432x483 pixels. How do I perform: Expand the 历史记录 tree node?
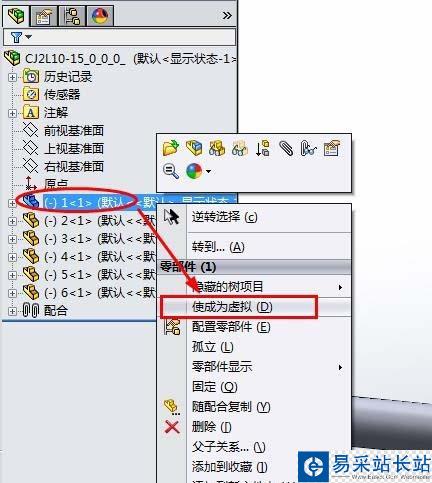coord(12,77)
